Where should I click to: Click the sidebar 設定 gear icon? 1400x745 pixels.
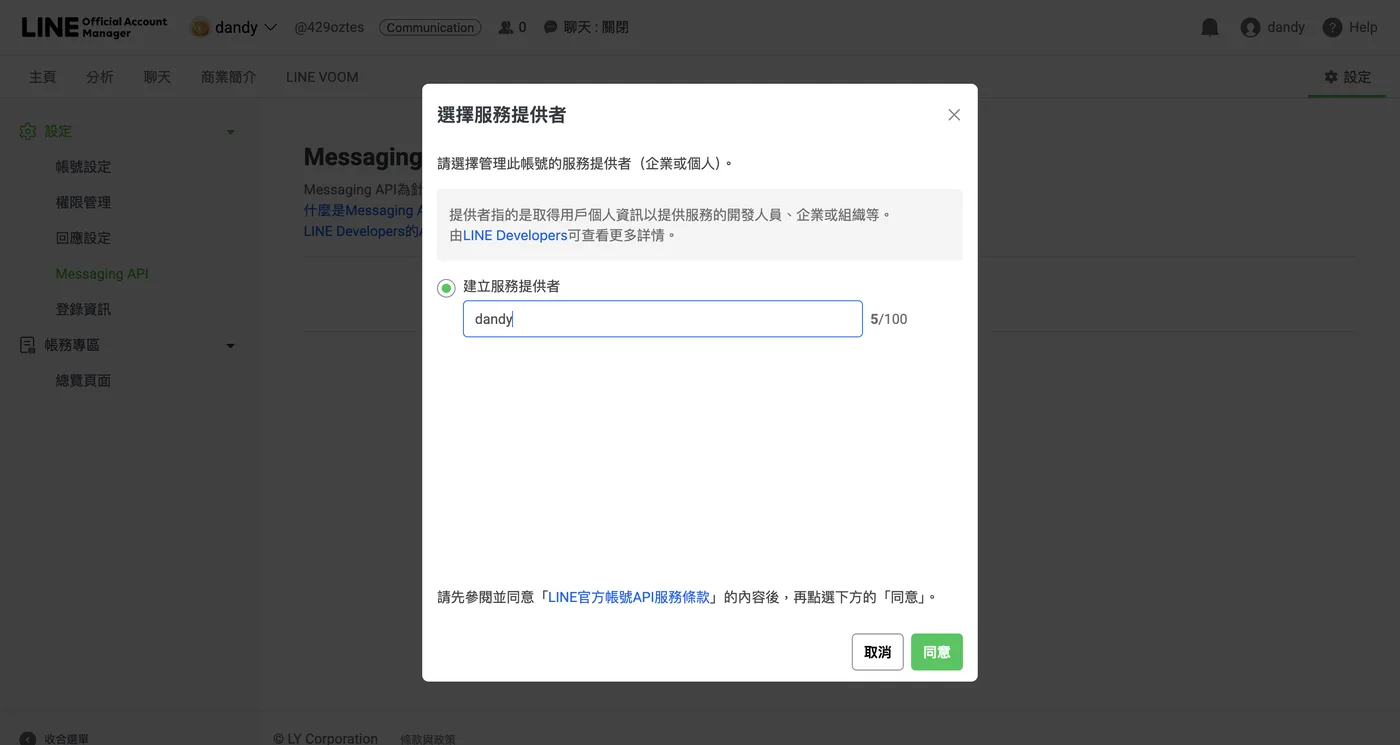[28, 131]
